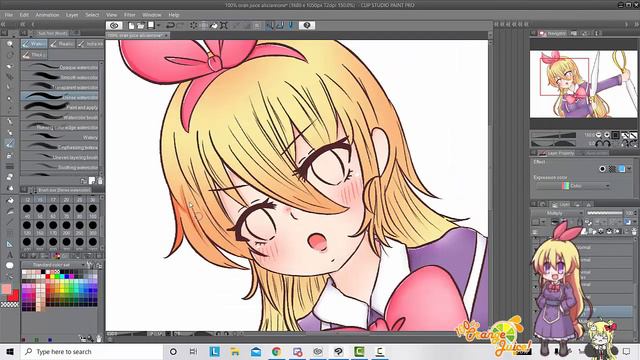Screen dimensions: 640x360
Task: Switch to the Layer Property tab
Action: [x=557, y=153]
